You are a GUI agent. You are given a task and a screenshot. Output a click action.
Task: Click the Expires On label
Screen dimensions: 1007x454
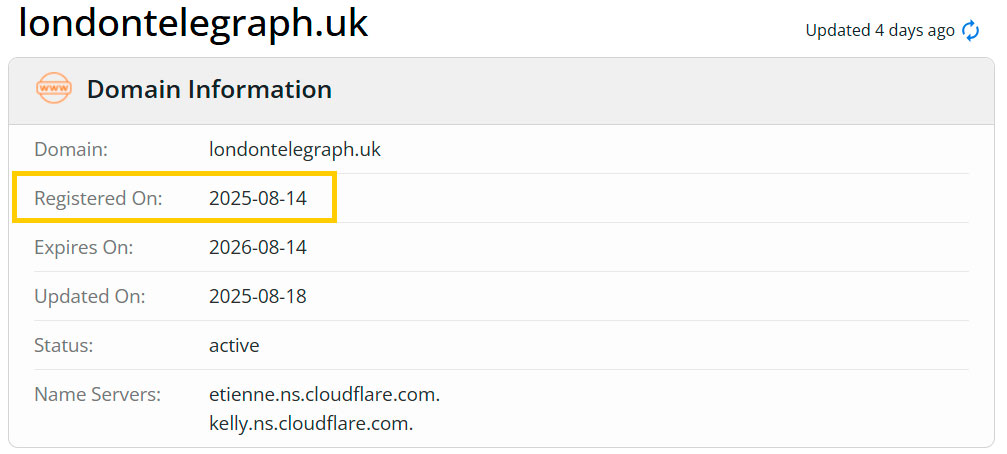83,247
